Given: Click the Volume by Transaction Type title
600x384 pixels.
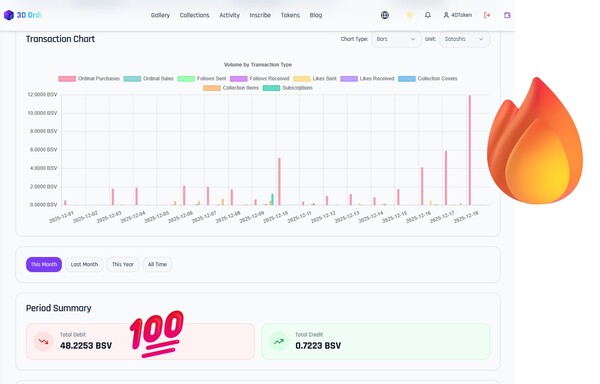Looking at the screenshot, I should coord(258,65).
